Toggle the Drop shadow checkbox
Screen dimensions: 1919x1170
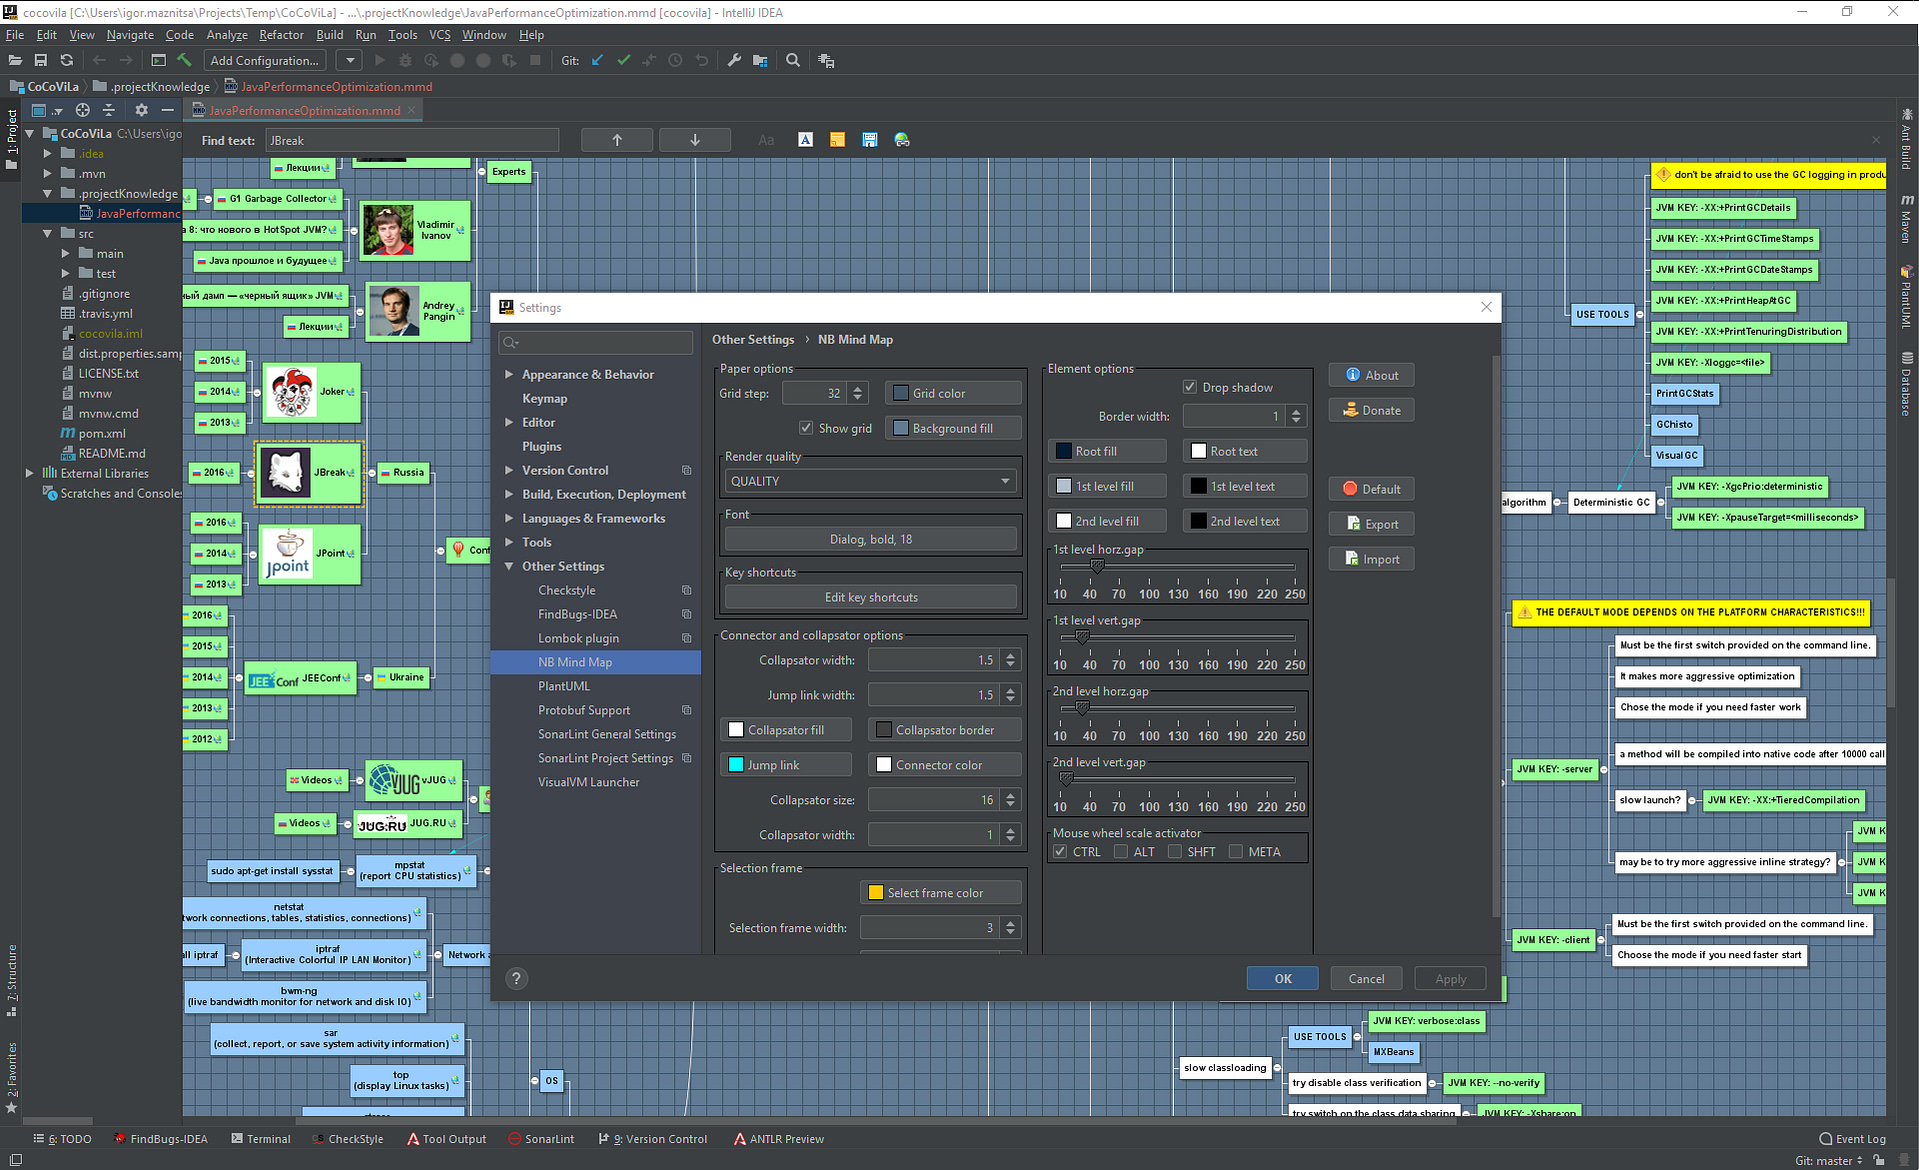pos(1190,387)
